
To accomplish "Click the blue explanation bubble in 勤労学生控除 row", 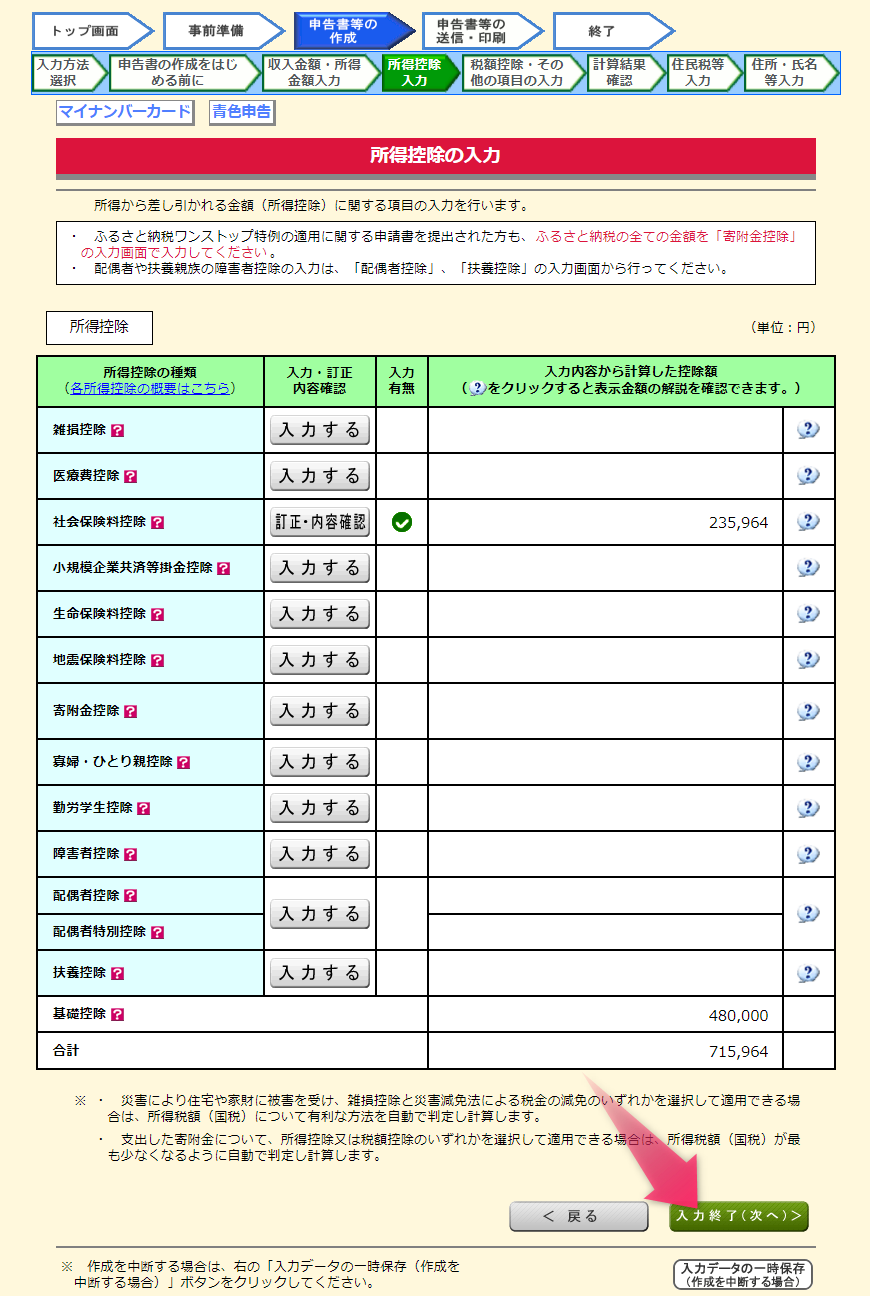I will pos(808,808).
